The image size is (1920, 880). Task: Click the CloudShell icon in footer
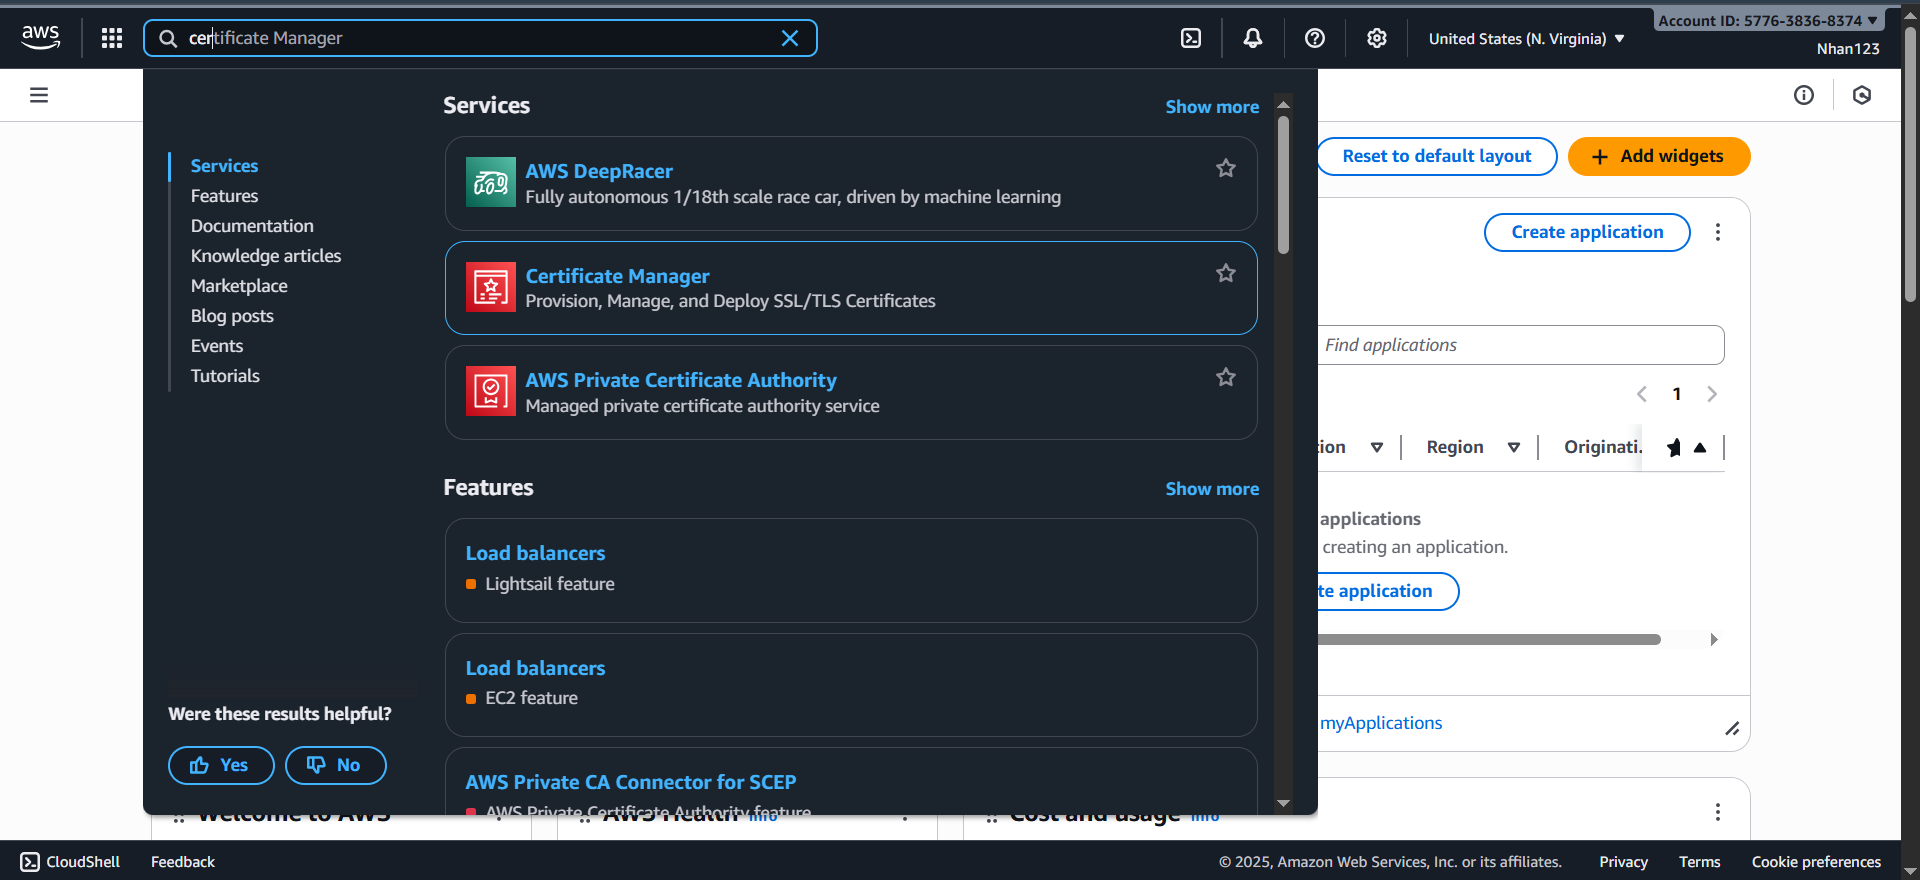tap(30, 862)
